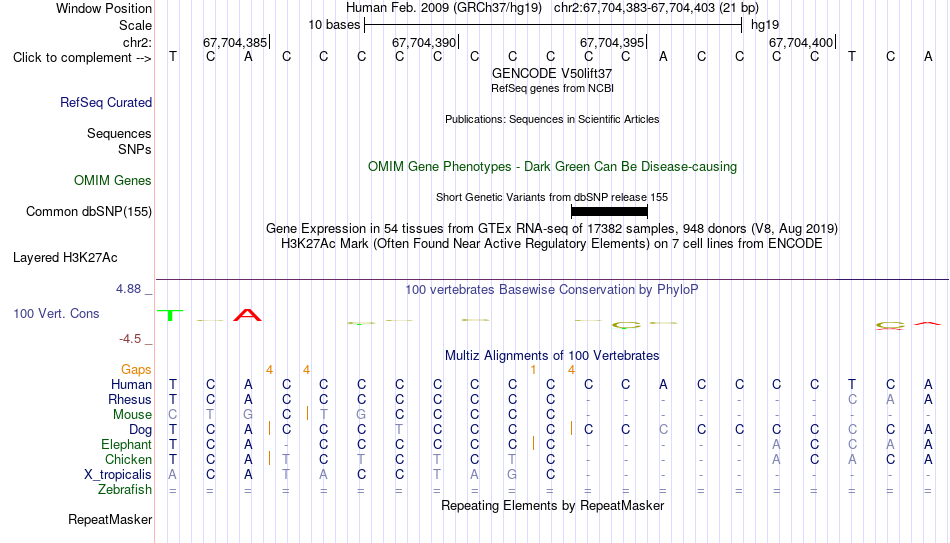
Task: Open the OMIM Genes track label
Action: 112,181
